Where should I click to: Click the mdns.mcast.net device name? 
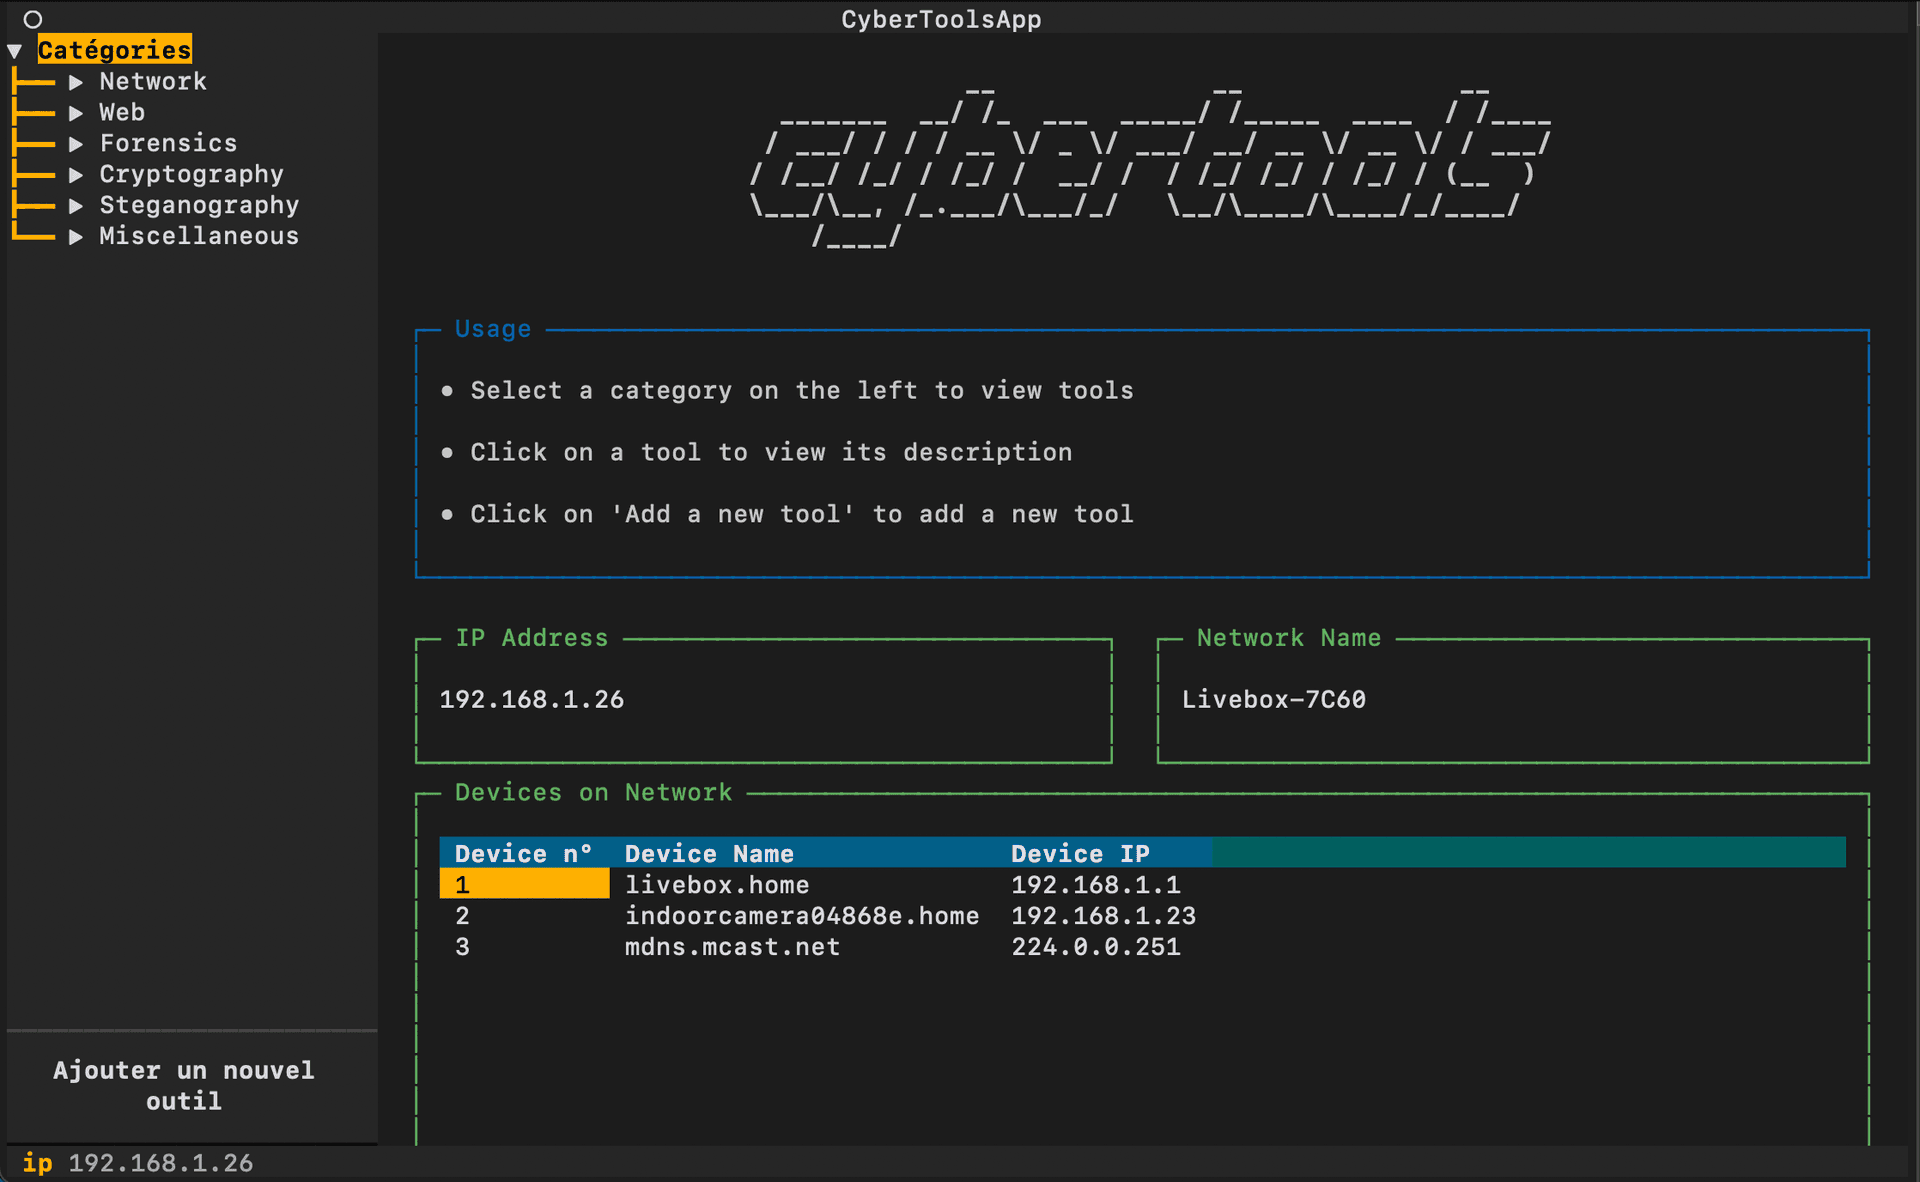tap(732, 947)
